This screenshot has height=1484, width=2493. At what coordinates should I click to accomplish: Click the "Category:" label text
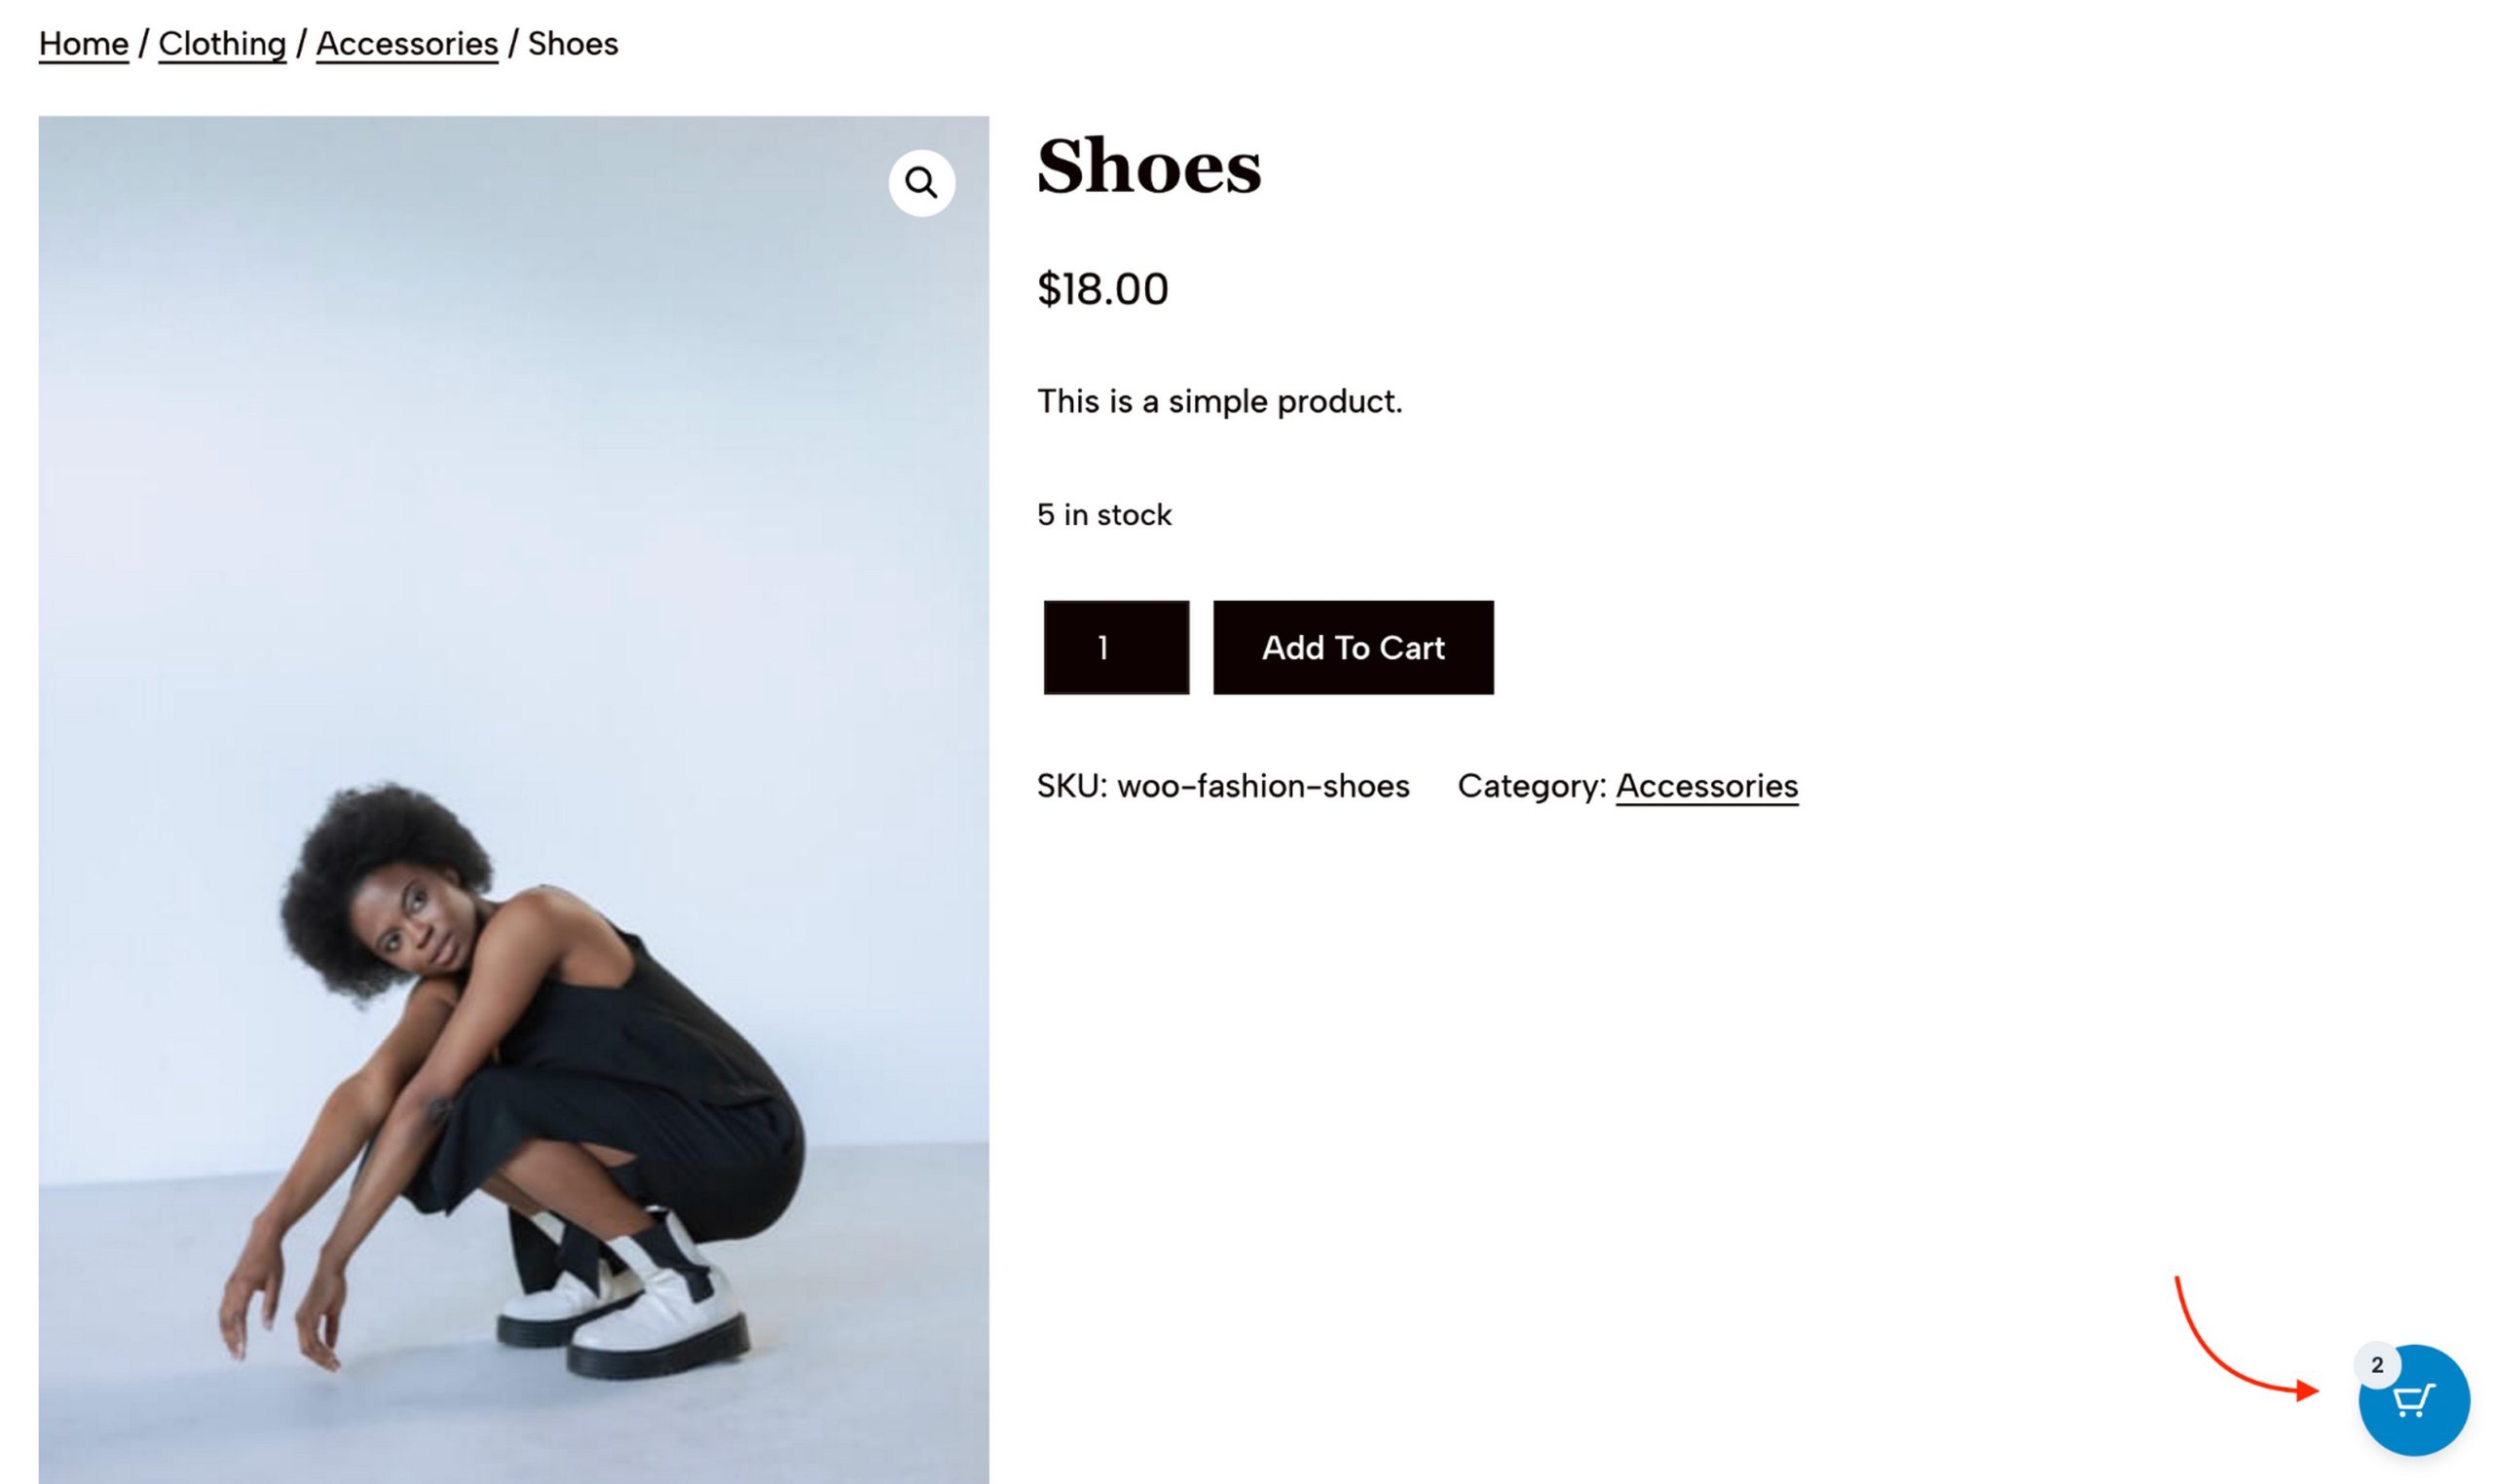tap(1531, 786)
